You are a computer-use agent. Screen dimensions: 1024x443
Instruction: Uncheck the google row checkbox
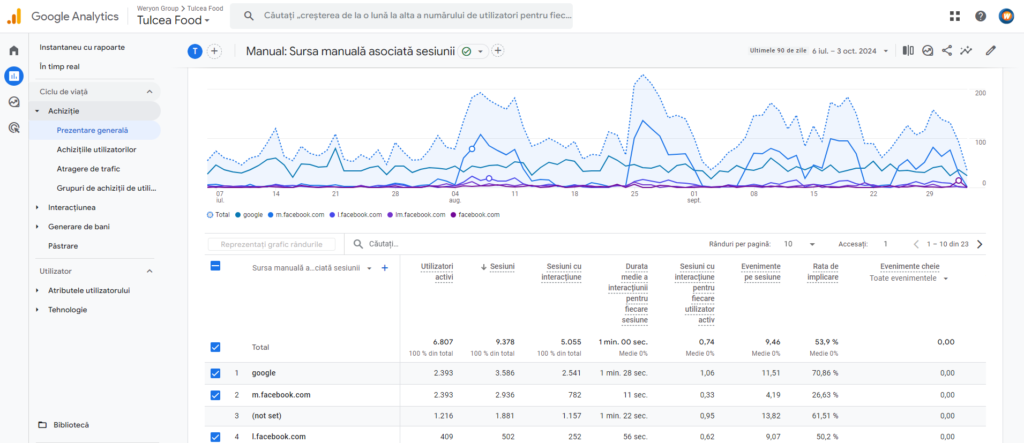[x=215, y=372]
